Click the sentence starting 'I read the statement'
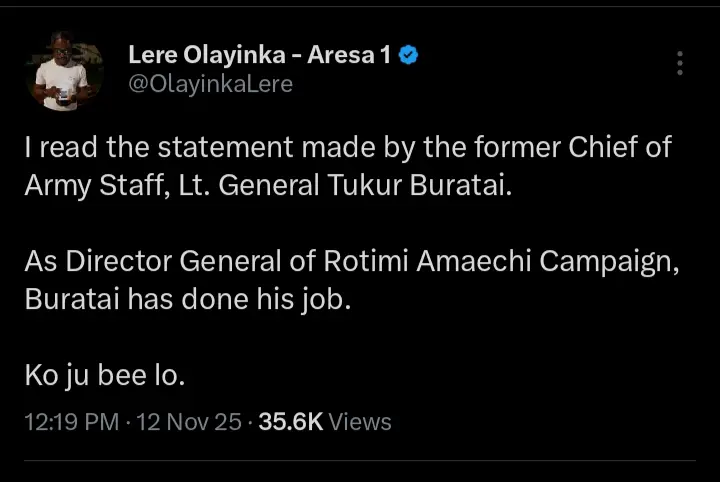 (200, 147)
